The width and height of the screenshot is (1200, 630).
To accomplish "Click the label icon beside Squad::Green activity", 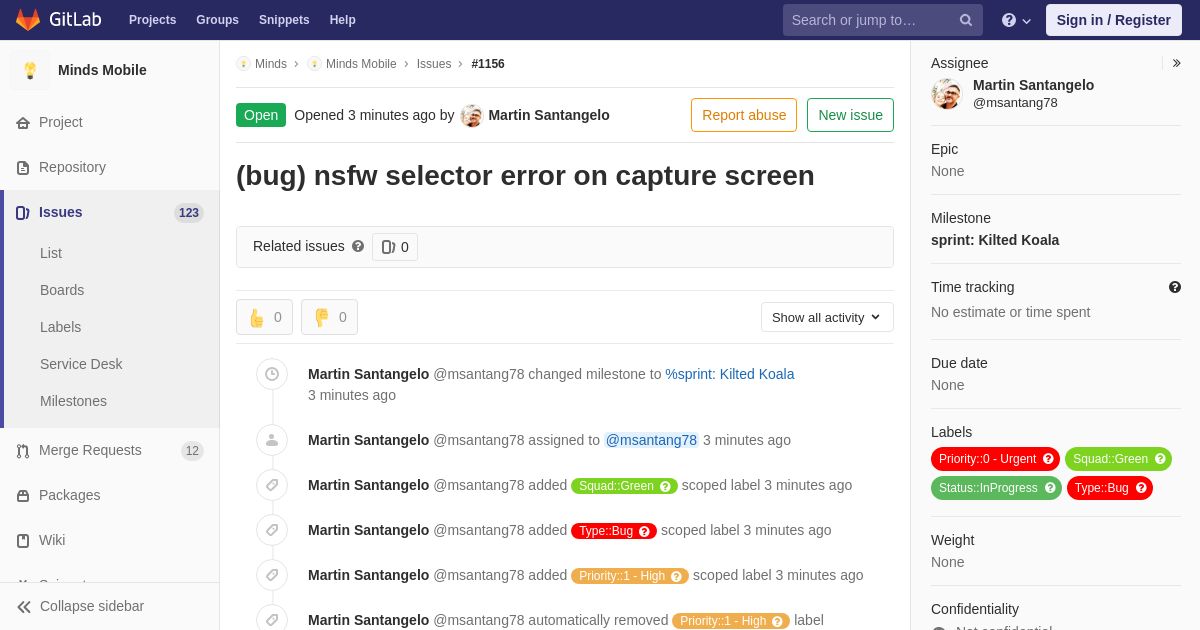I will (x=272, y=485).
